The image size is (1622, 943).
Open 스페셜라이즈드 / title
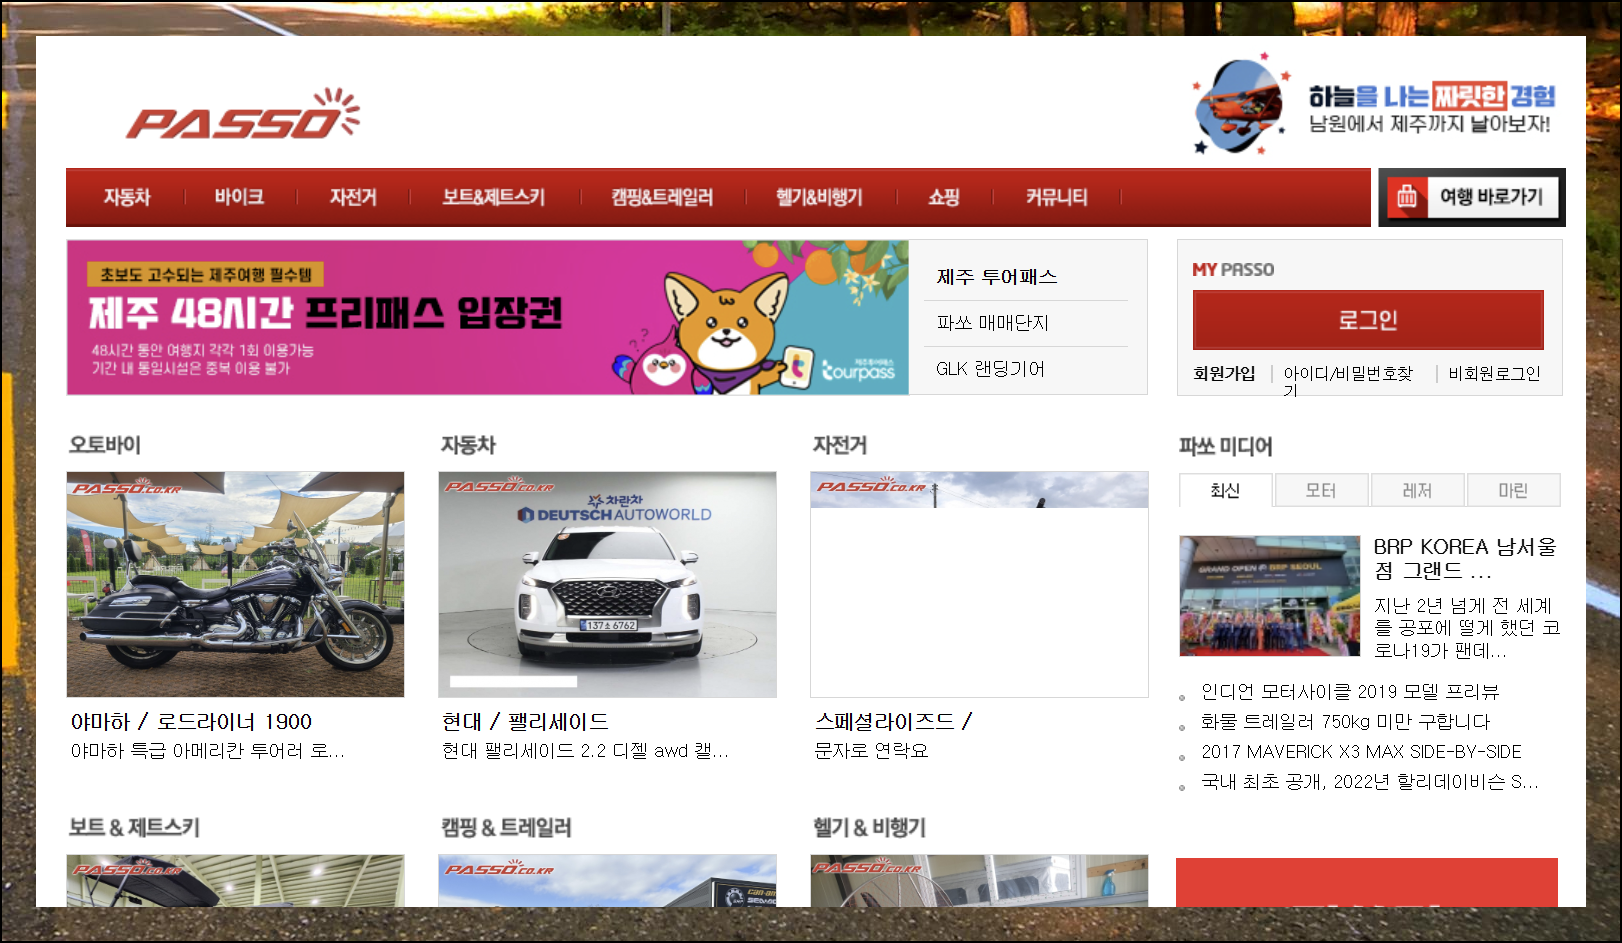(893, 721)
